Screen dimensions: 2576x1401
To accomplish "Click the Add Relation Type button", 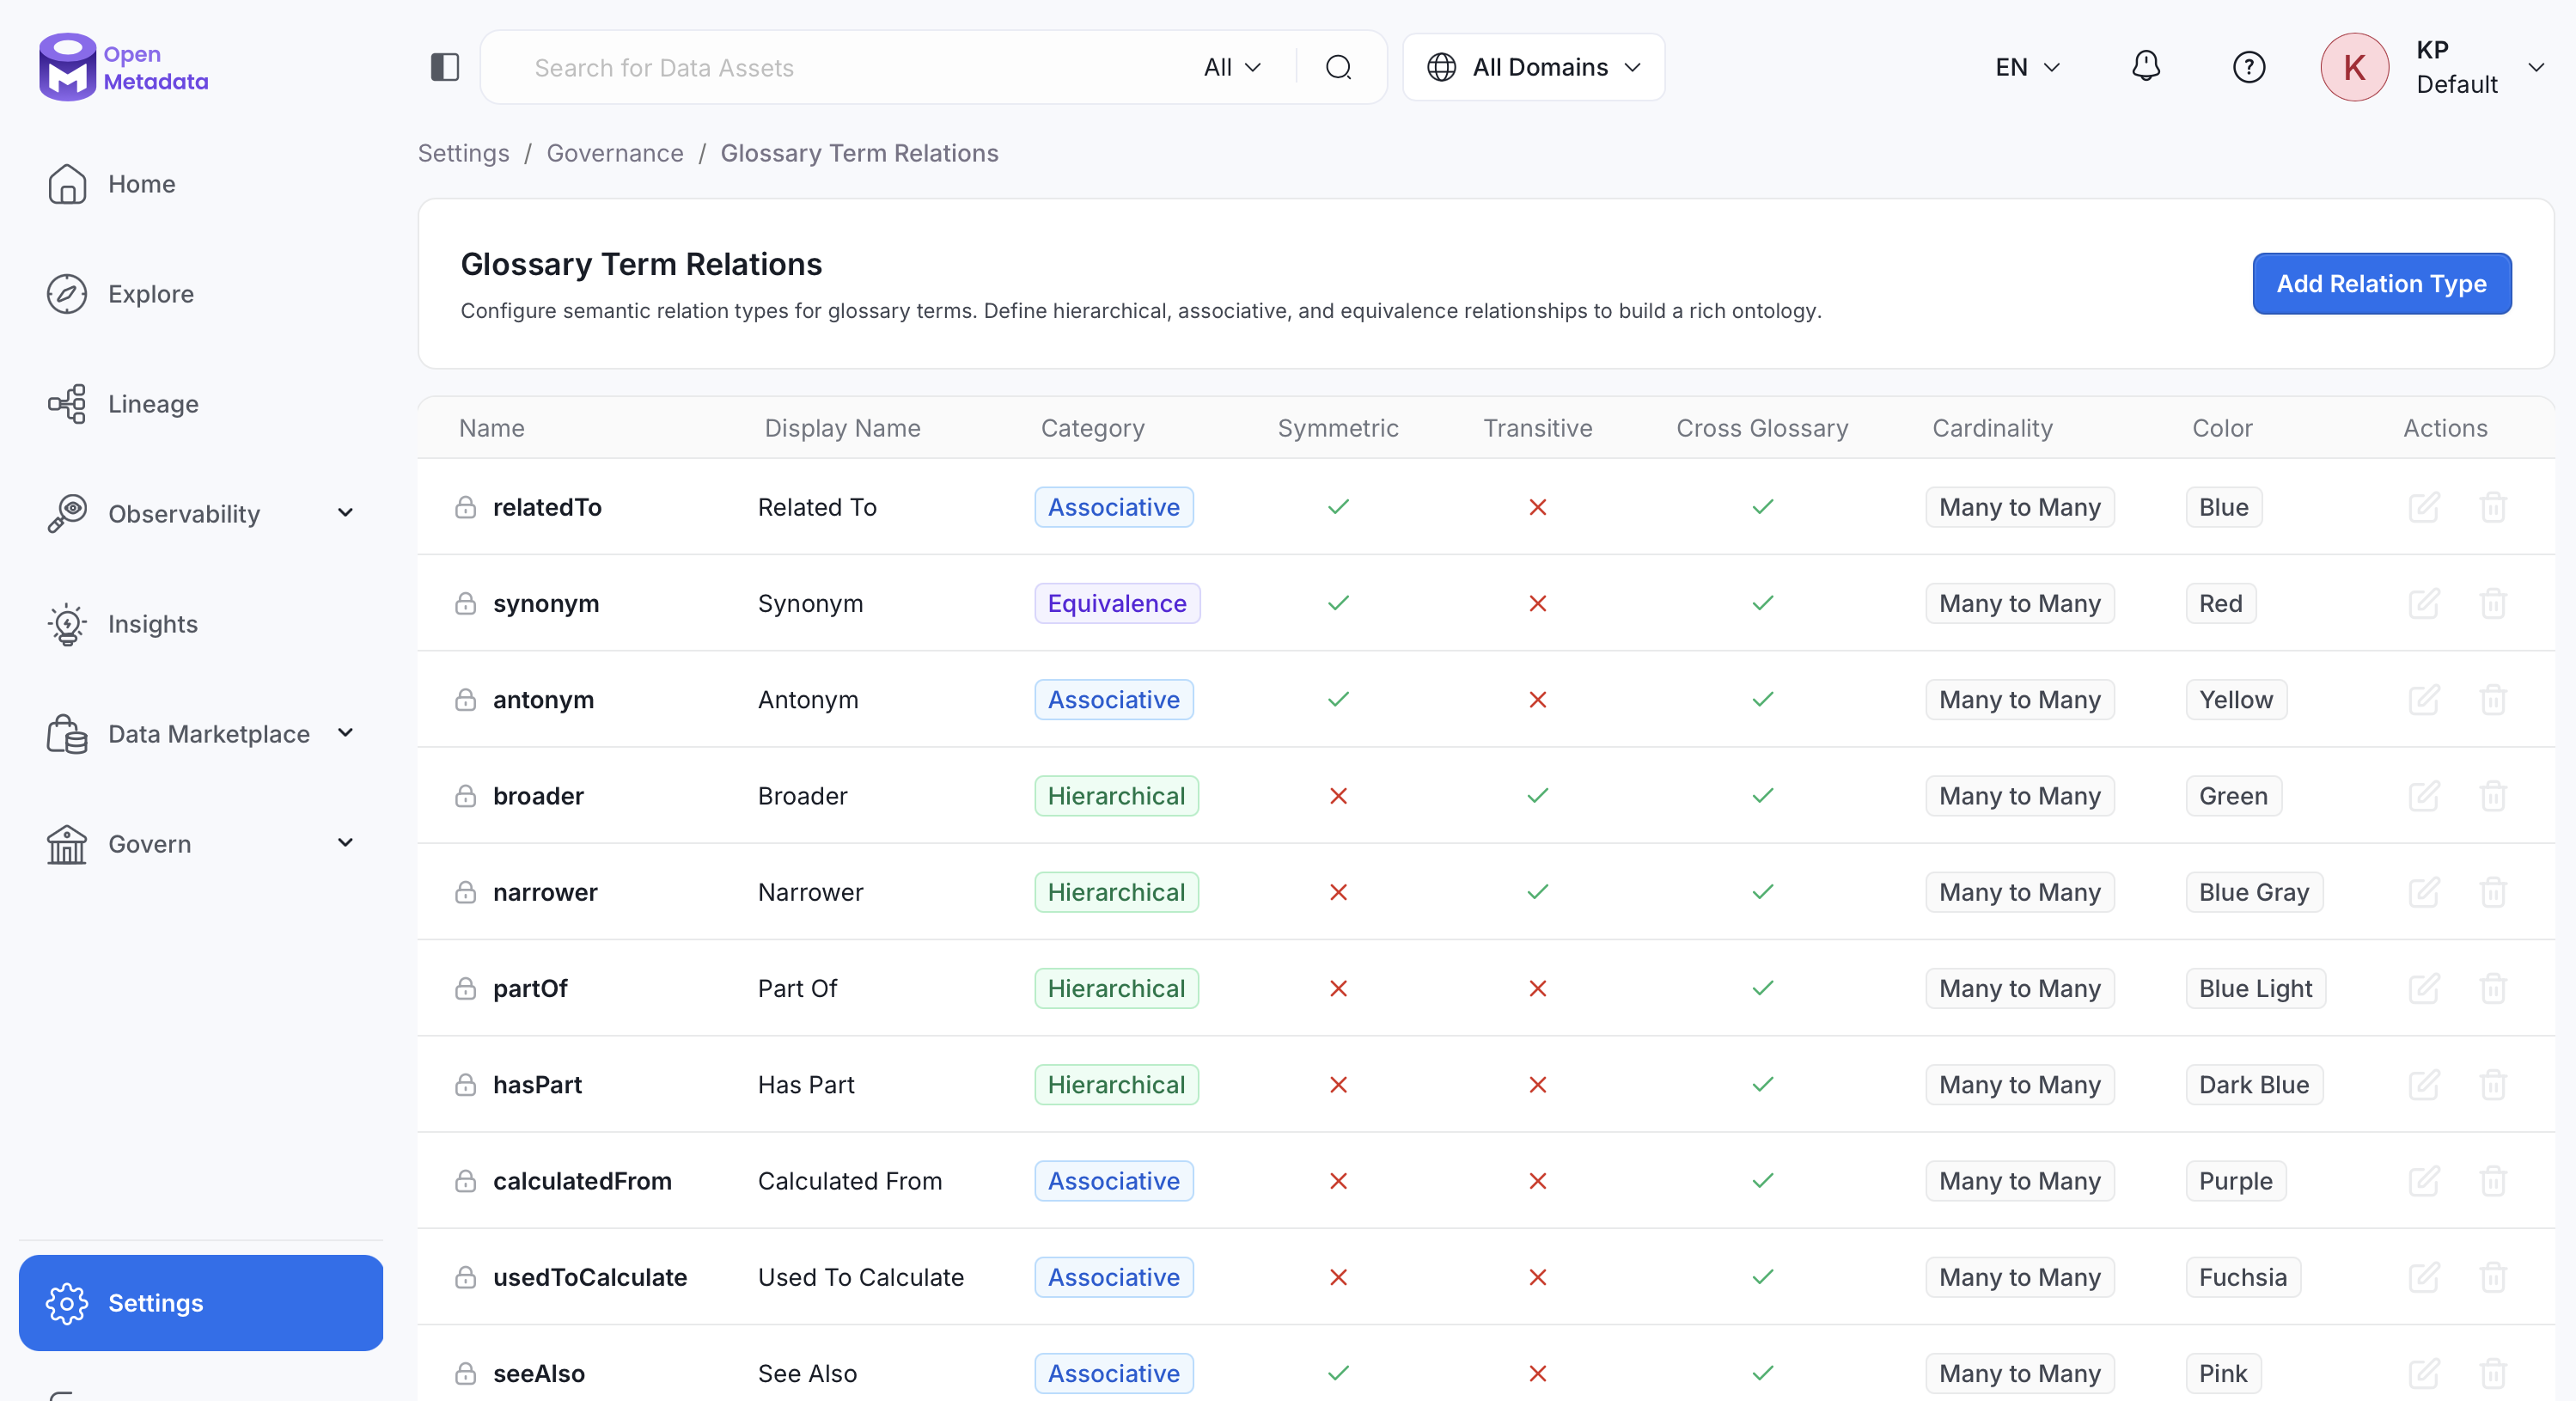I will coord(2381,284).
